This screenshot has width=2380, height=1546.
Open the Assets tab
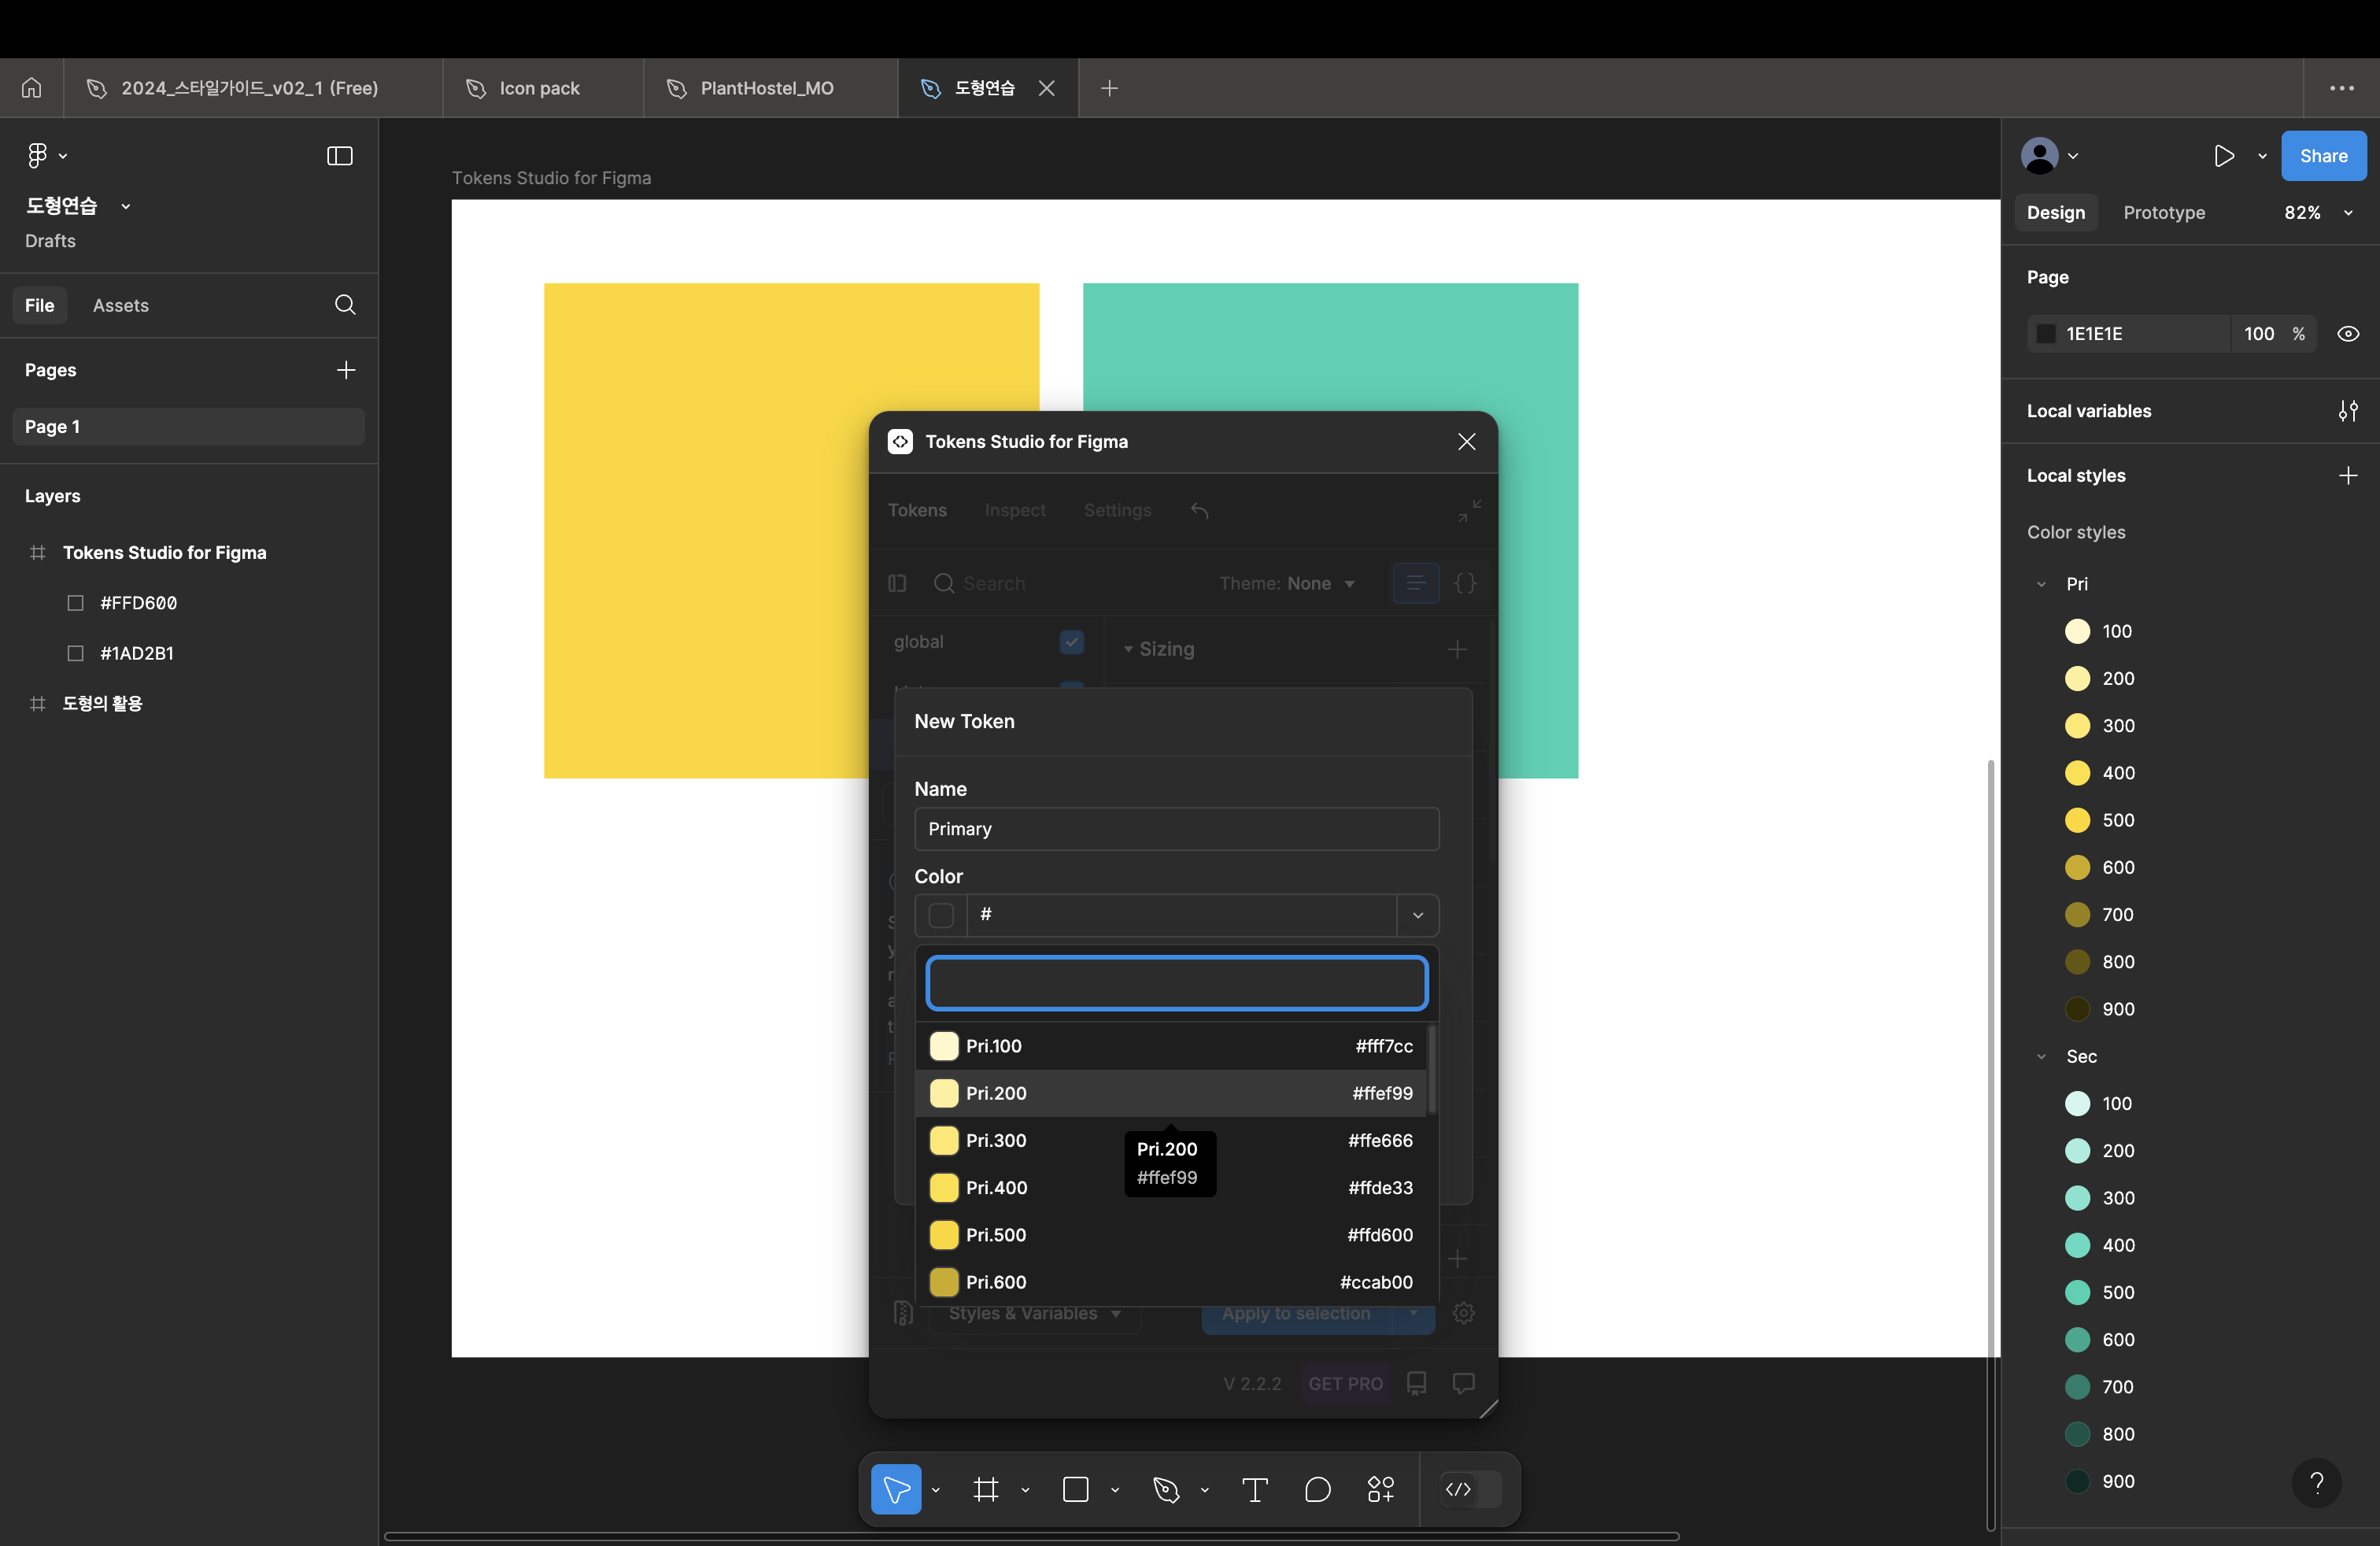tap(121, 305)
